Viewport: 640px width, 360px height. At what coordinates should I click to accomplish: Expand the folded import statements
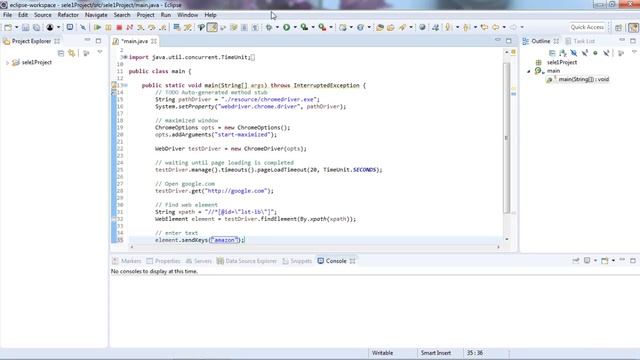click(x=125, y=57)
